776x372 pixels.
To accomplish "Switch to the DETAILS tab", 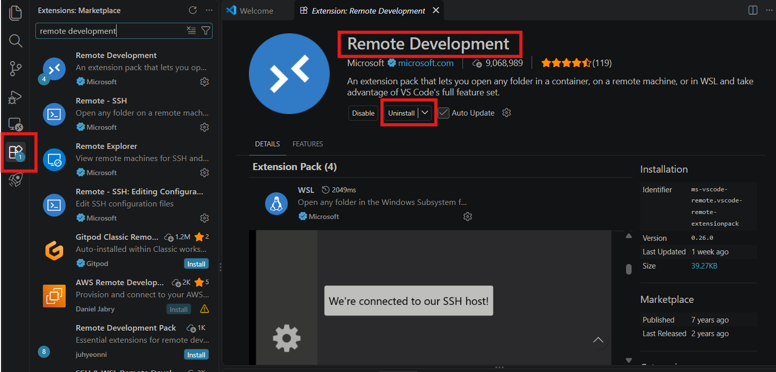I will (x=267, y=144).
